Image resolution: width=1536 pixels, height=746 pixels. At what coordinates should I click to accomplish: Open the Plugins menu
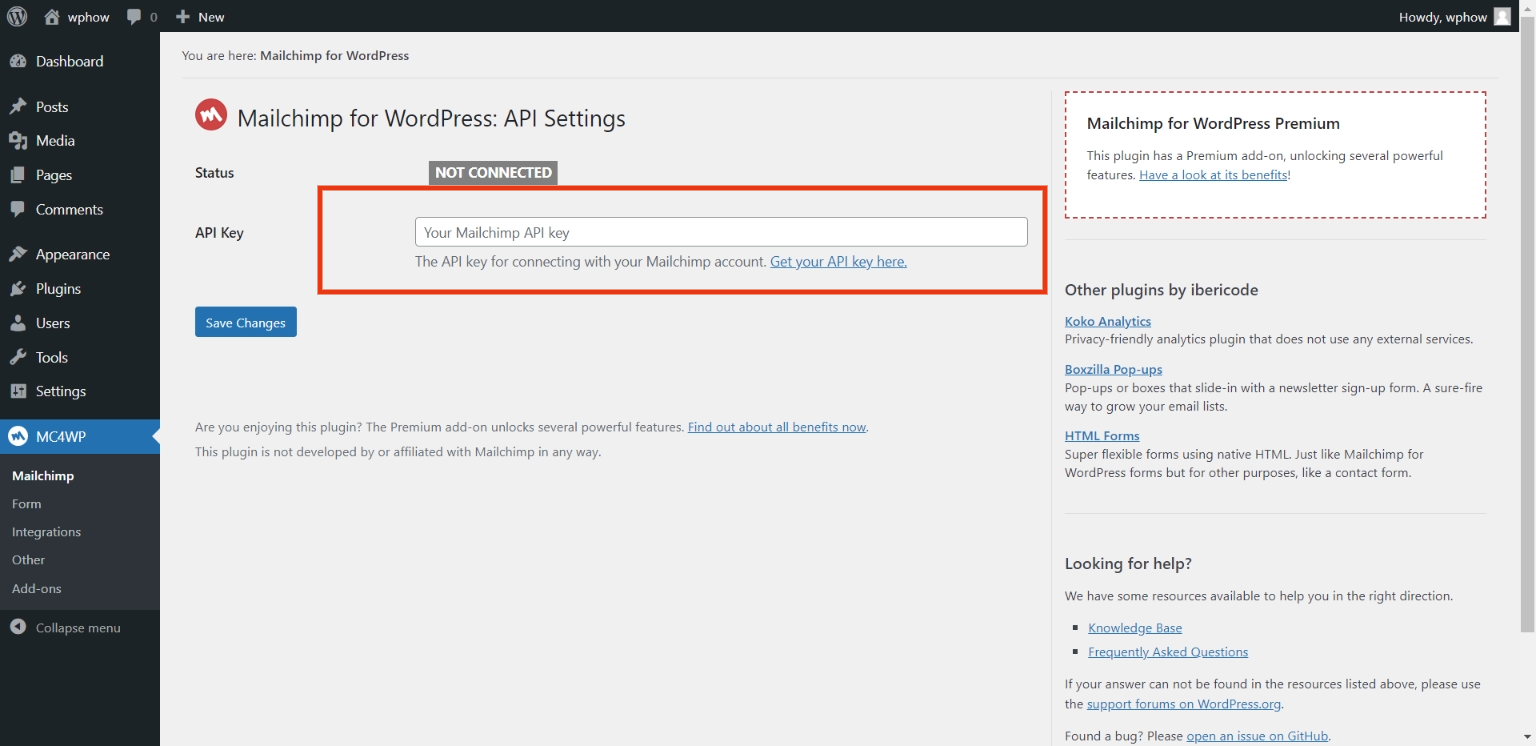(80, 289)
